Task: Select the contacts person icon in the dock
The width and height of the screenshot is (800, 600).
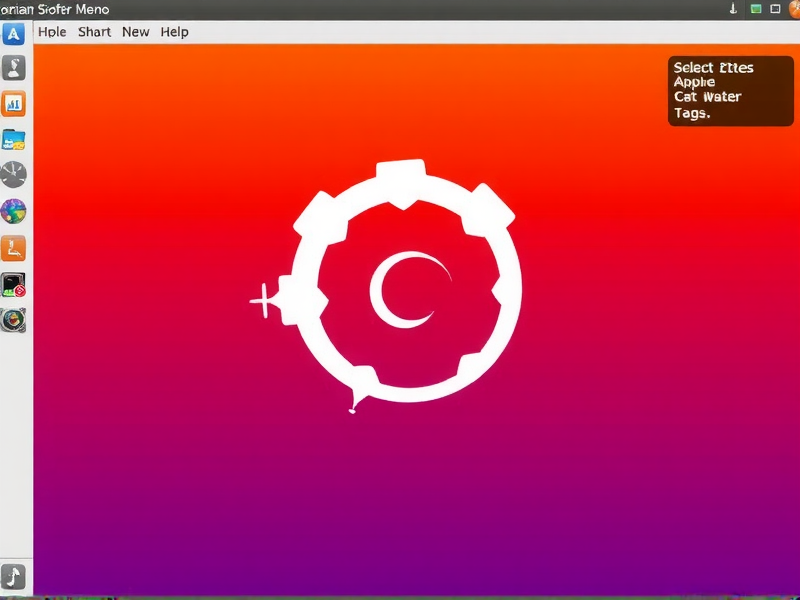Action: click(14, 68)
